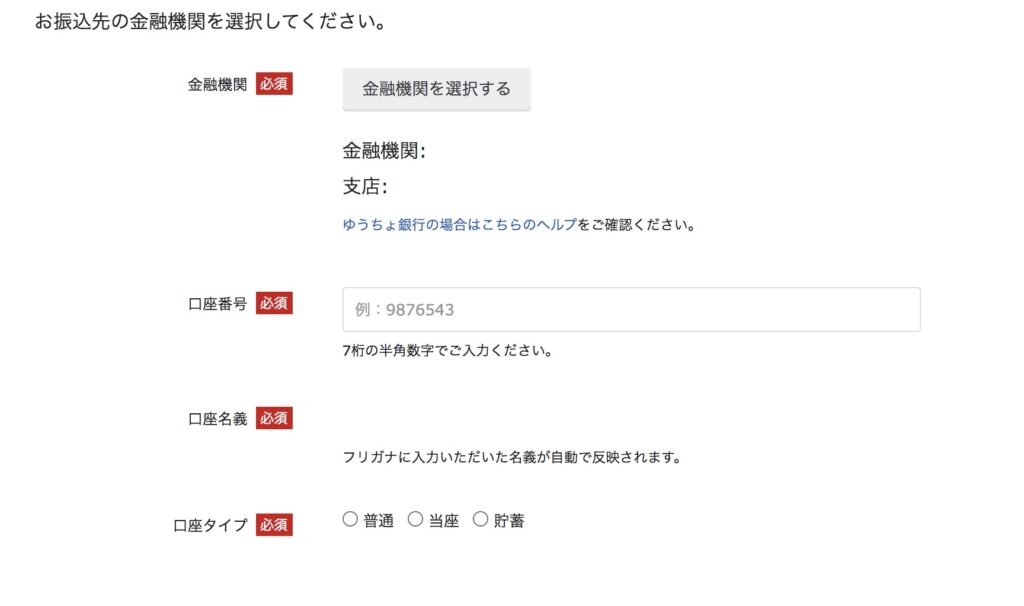1024x606 pixels.
Task: Click the 必須 badge next to 金融機関
Action: point(274,84)
